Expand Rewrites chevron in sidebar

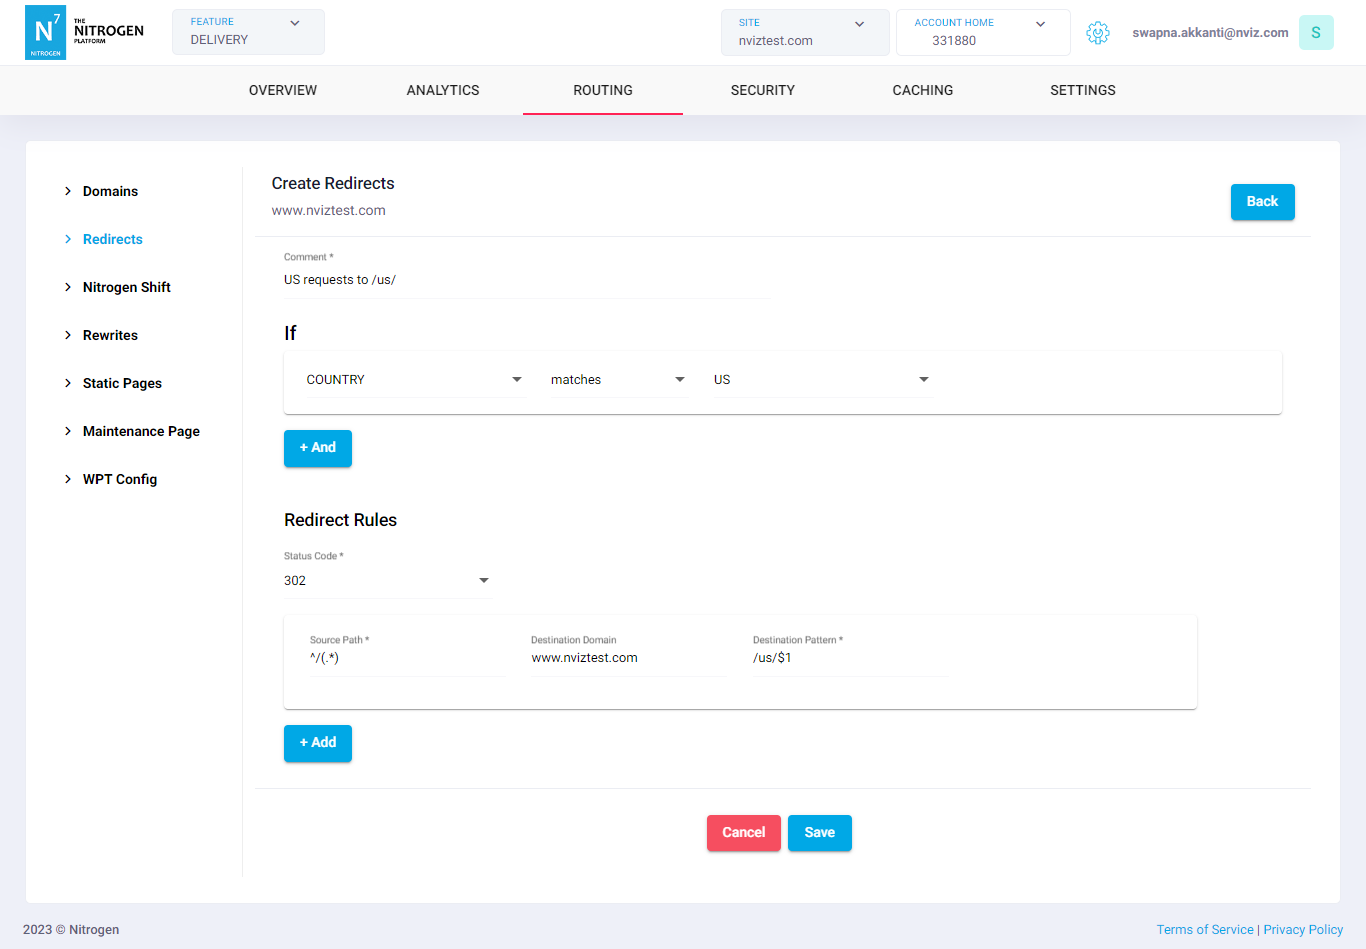(x=68, y=335)
